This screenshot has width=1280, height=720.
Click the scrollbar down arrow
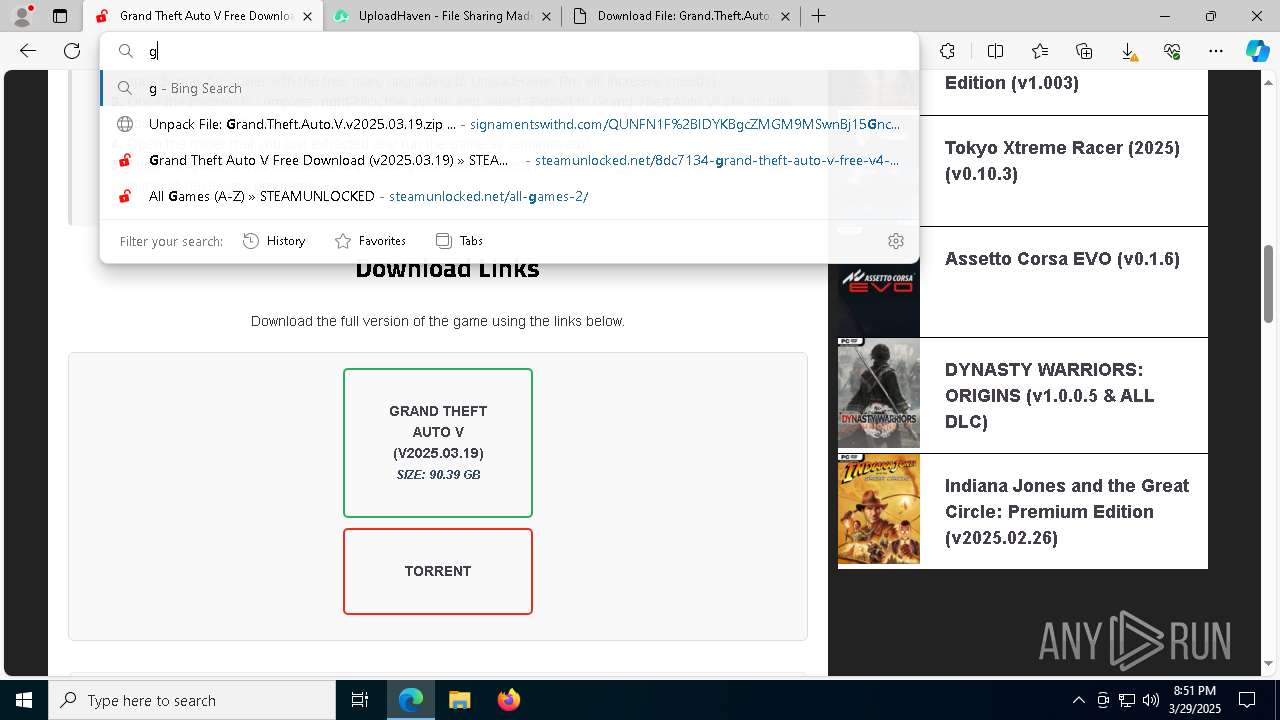1269,663
